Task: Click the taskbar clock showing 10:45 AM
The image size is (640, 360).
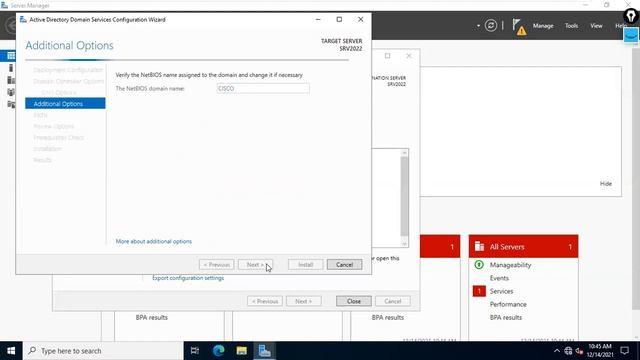Action: click(600, 351)
